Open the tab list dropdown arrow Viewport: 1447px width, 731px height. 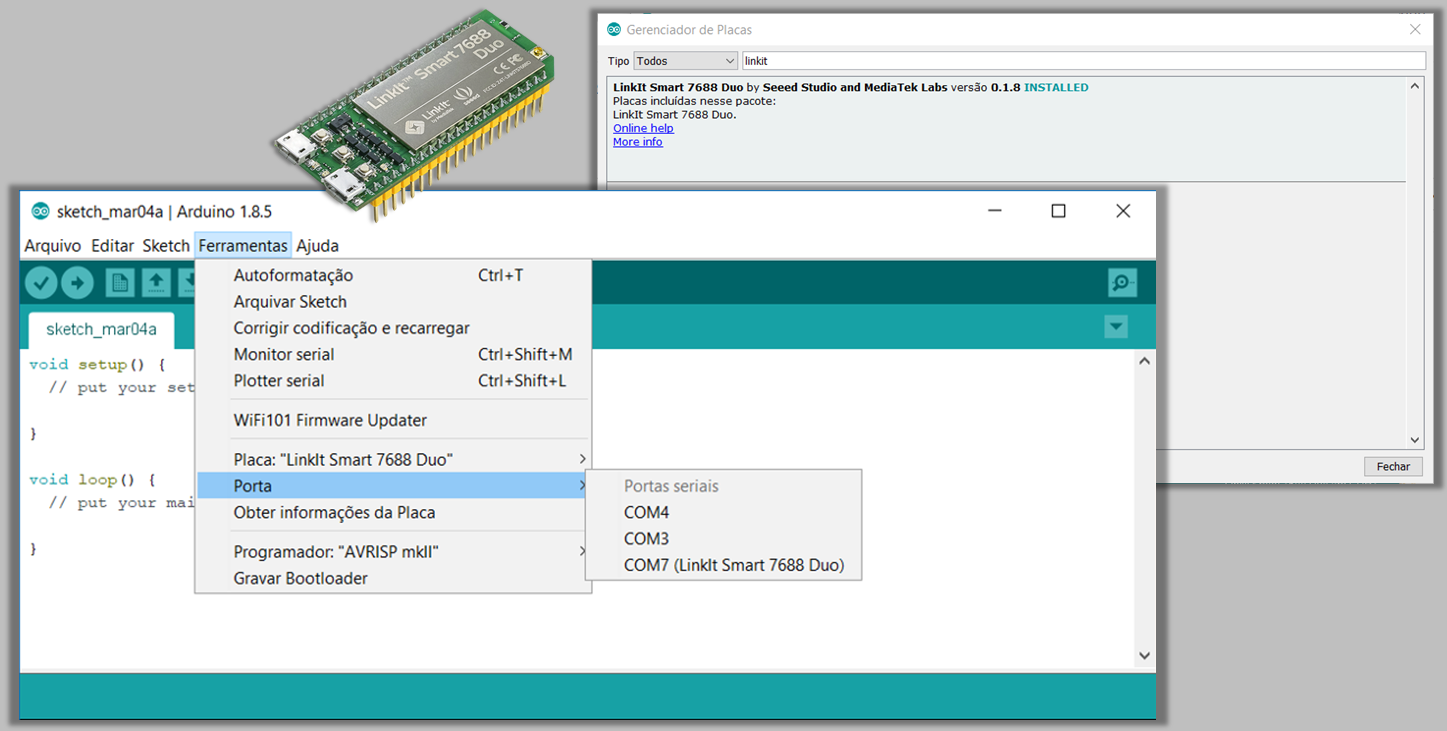pos(1115,327)
